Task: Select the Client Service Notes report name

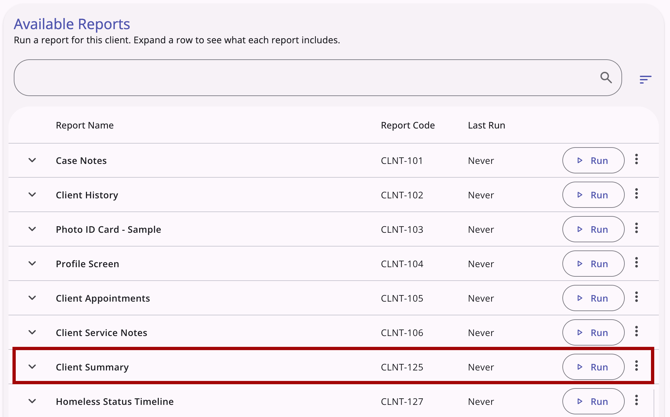Action: pos(101,333)
